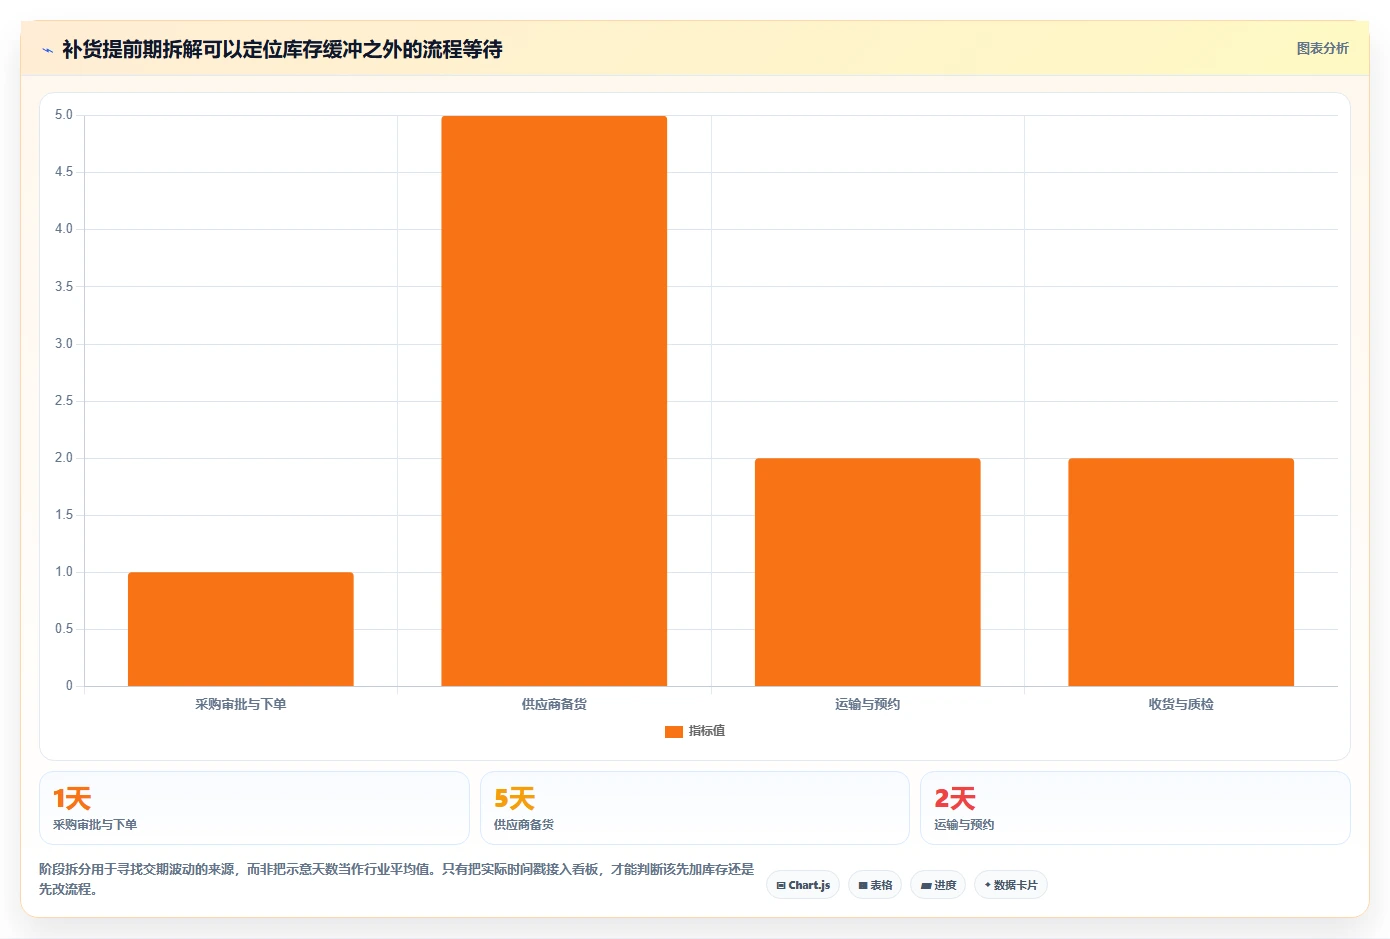Image resolution: width=1390 pixels, height=939 pixels.
Task: Click the 运输与预约 bar in chart
Action: pos(868,572)
